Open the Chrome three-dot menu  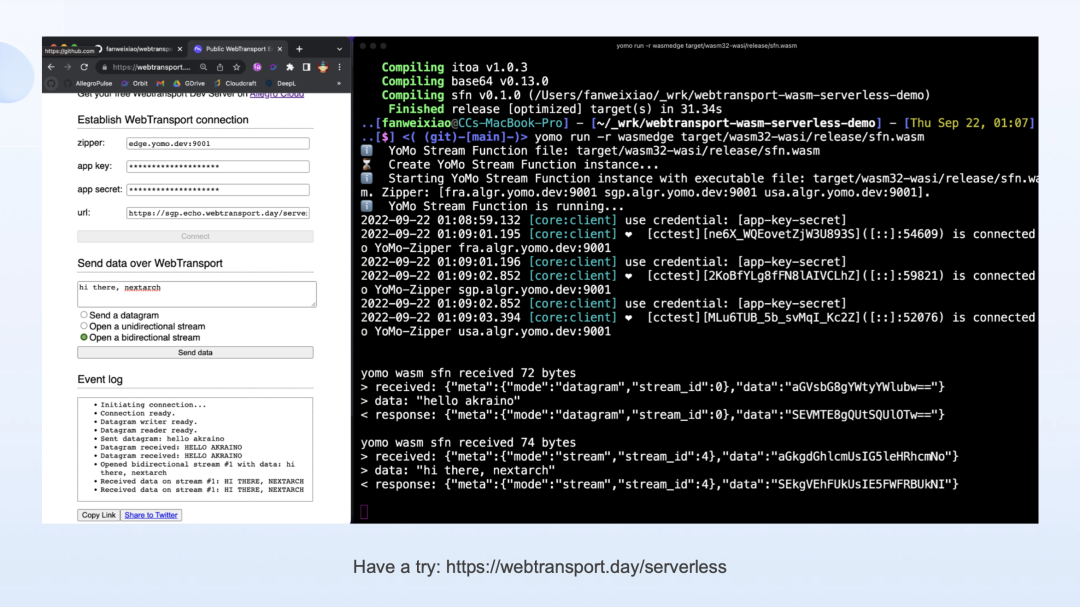[x=340, y=68]
